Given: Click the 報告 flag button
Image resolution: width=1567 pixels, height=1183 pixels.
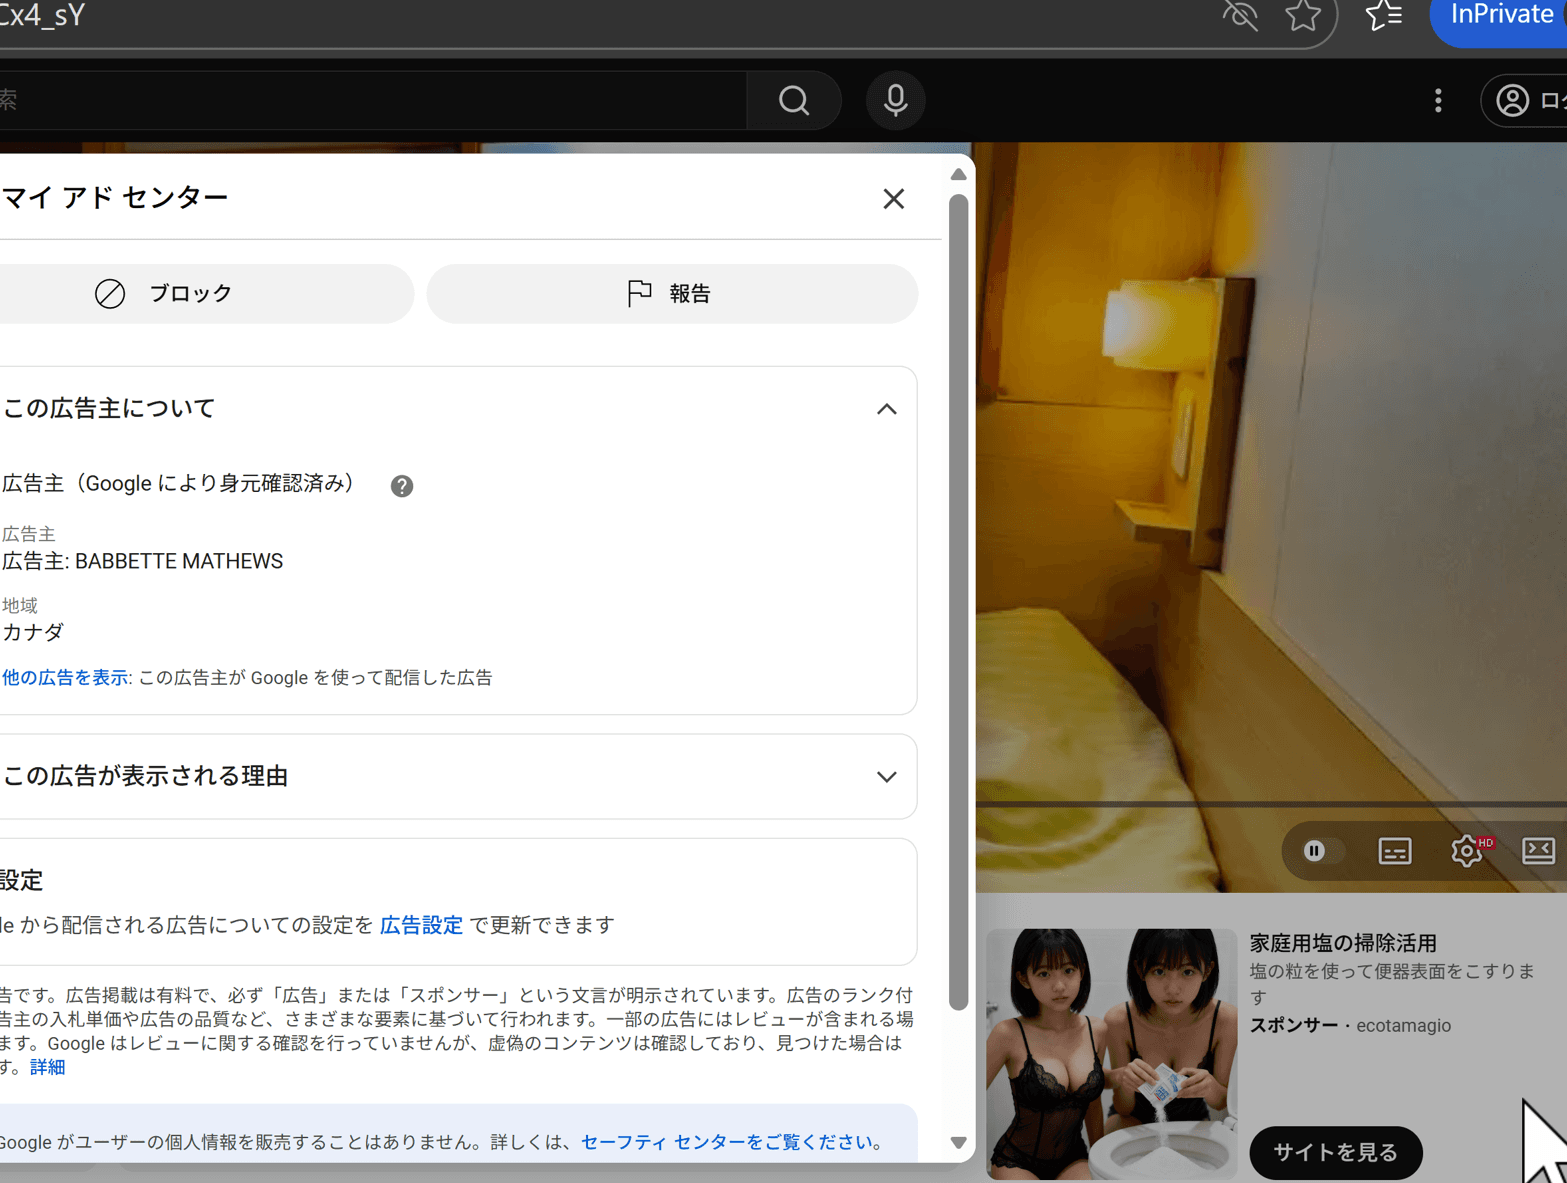Looking at the screenshot, I should click(672, 293).
